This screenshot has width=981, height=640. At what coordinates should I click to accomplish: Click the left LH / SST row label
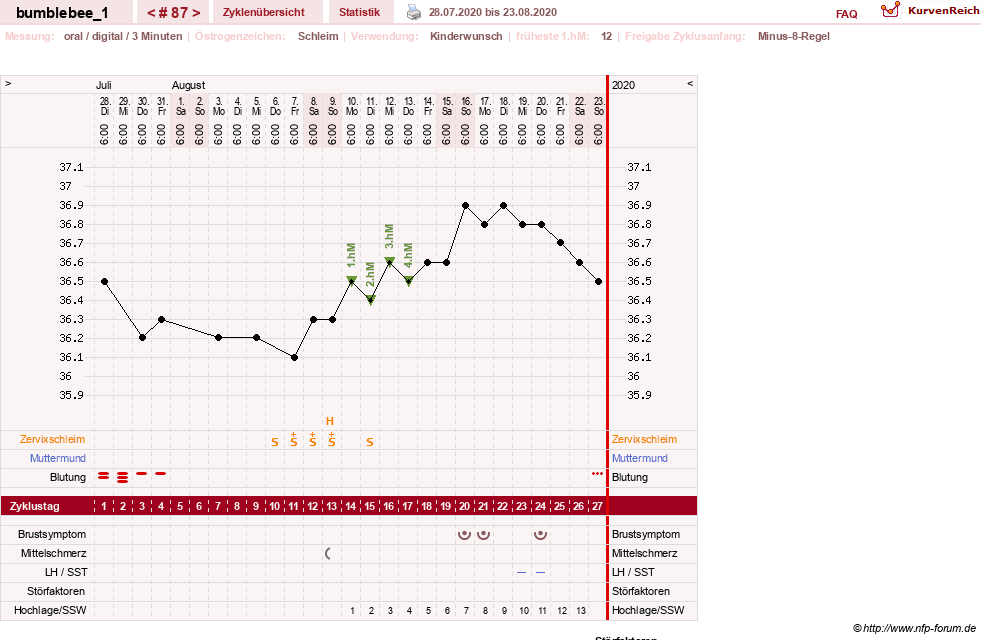click(66, 572)
